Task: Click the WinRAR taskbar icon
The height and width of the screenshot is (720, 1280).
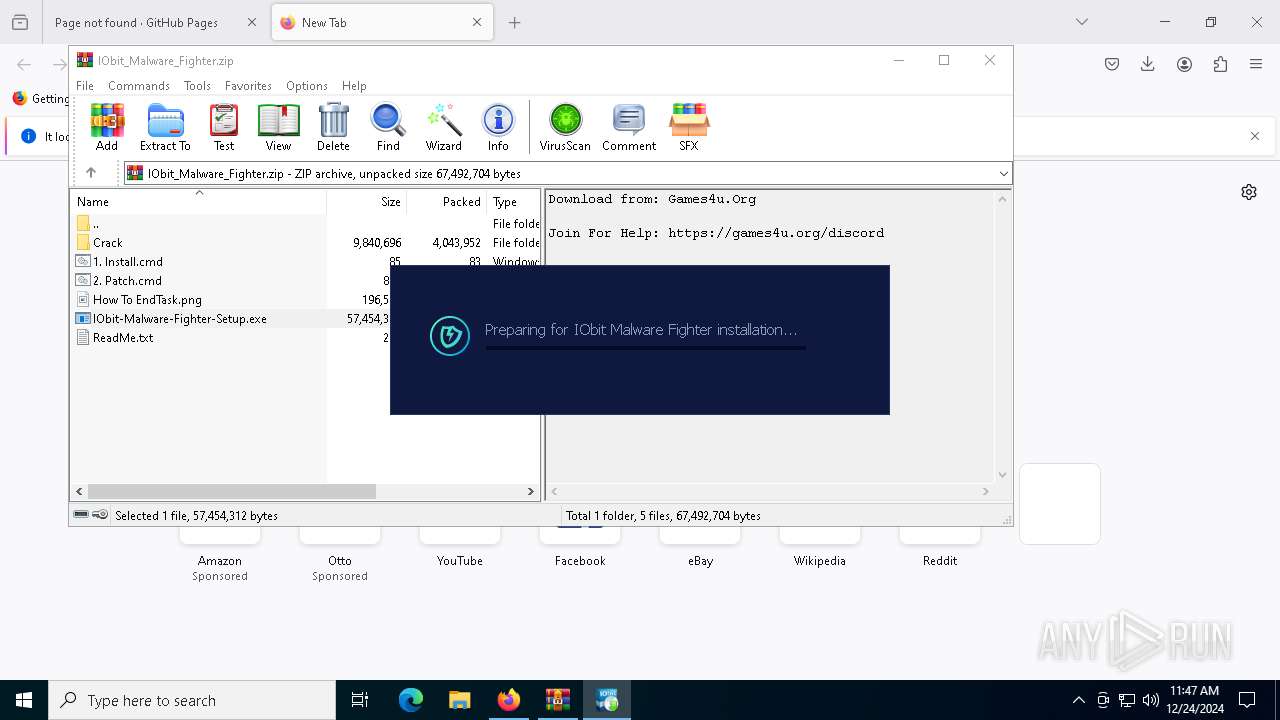Action: [558, 700]
